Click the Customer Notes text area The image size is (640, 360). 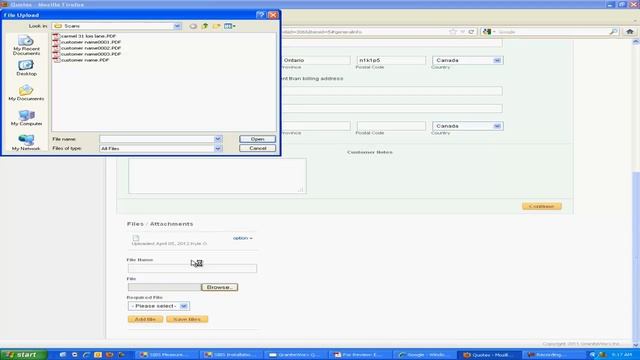217,176
